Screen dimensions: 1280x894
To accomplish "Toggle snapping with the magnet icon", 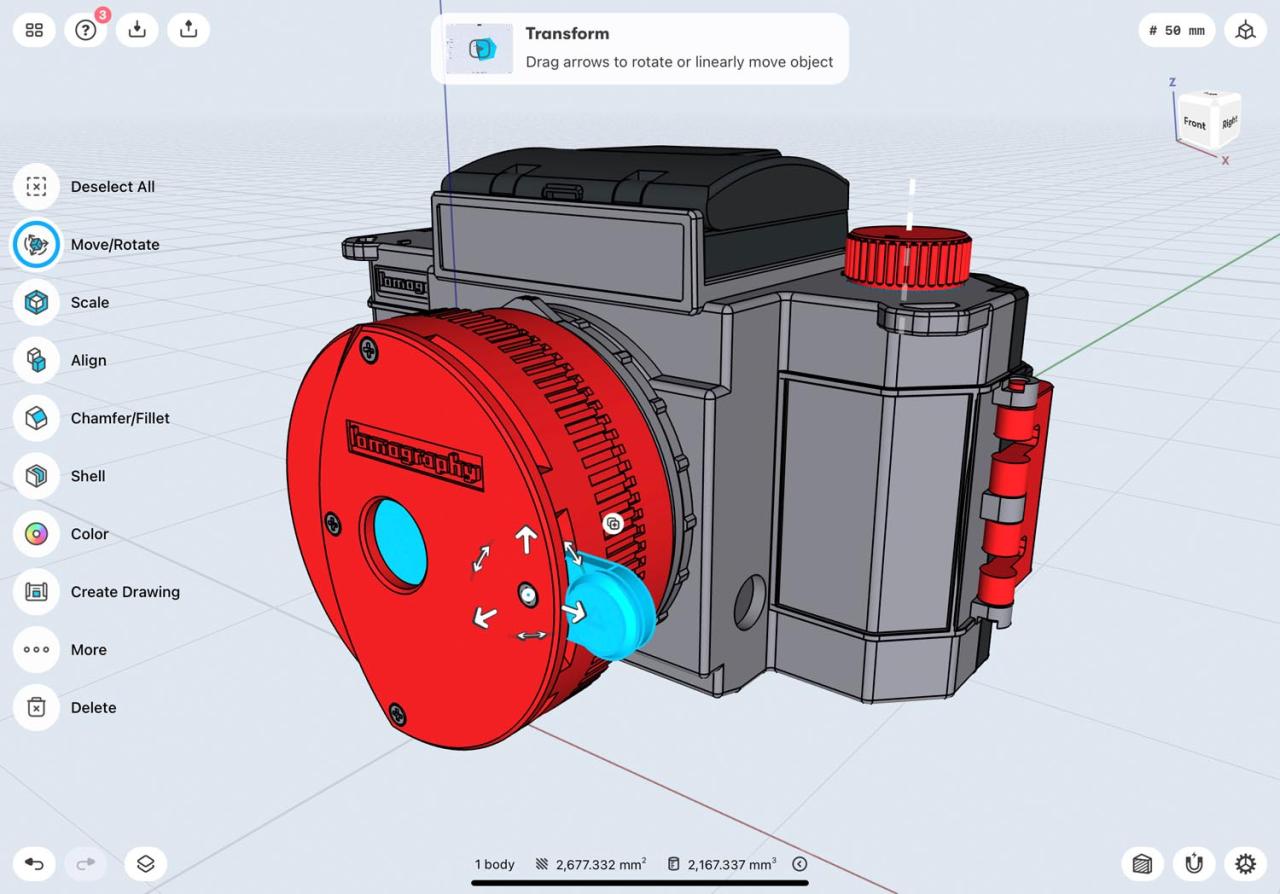I will 1193,863.
